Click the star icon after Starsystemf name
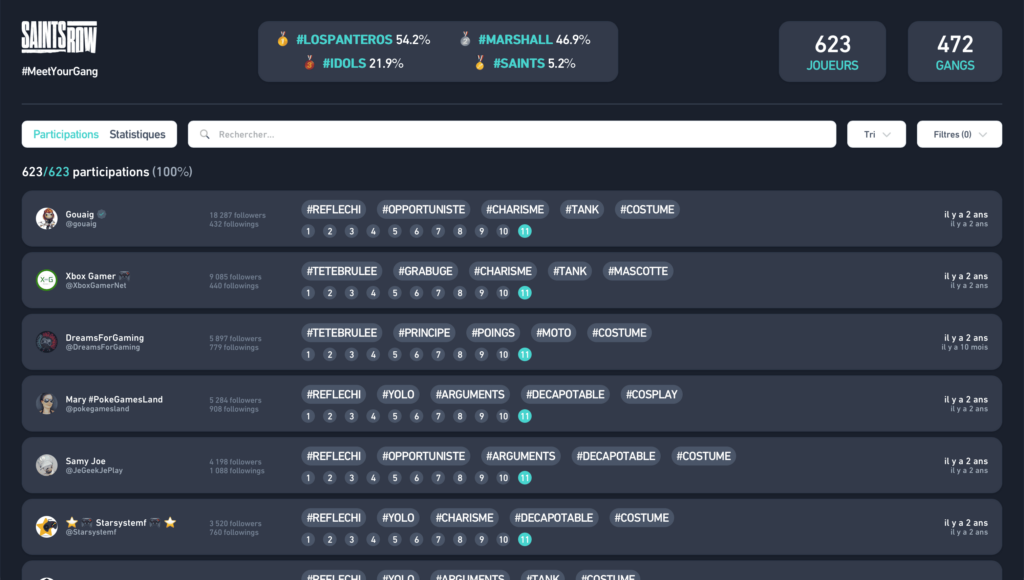The width and height of the screenshot is (1024, 580). (170, 523)
